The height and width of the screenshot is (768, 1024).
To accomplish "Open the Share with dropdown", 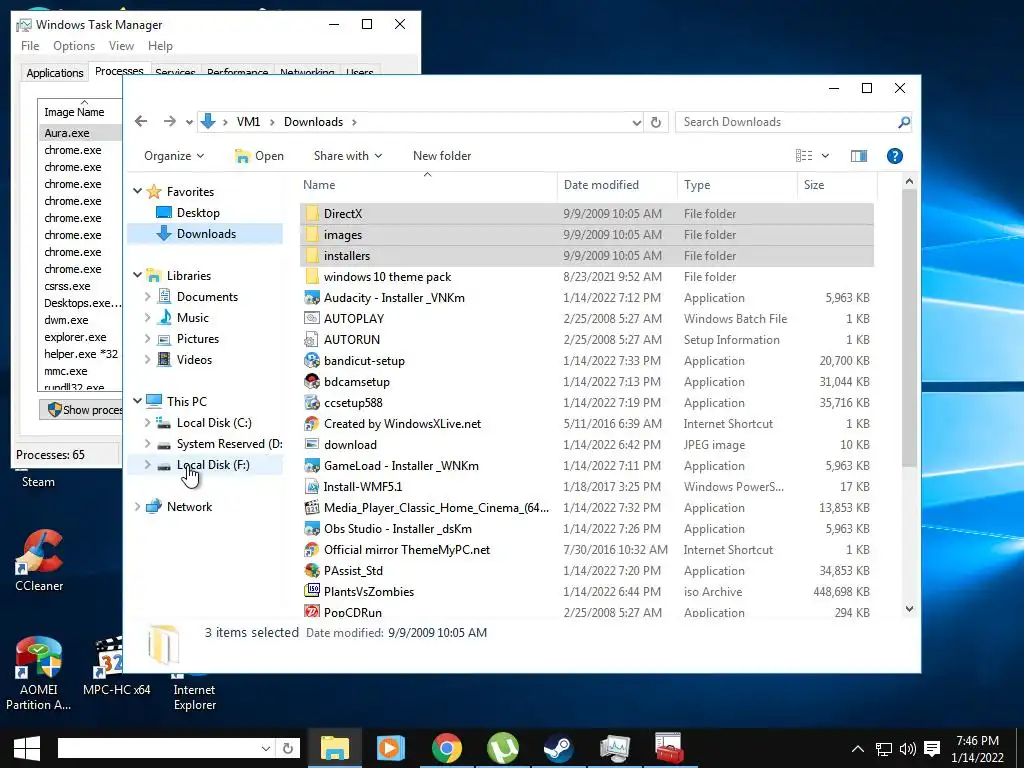I will pyautogui.click(x=347, y=155).
